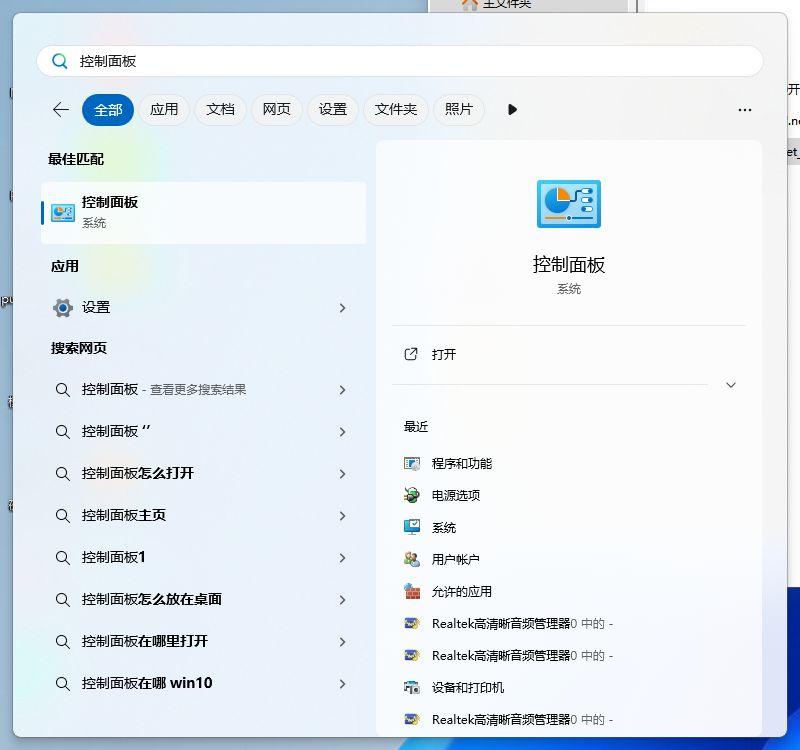Click search icon beside 控制面板怎么放在桌面
800x750 pixels.
(x=62, y=599)
